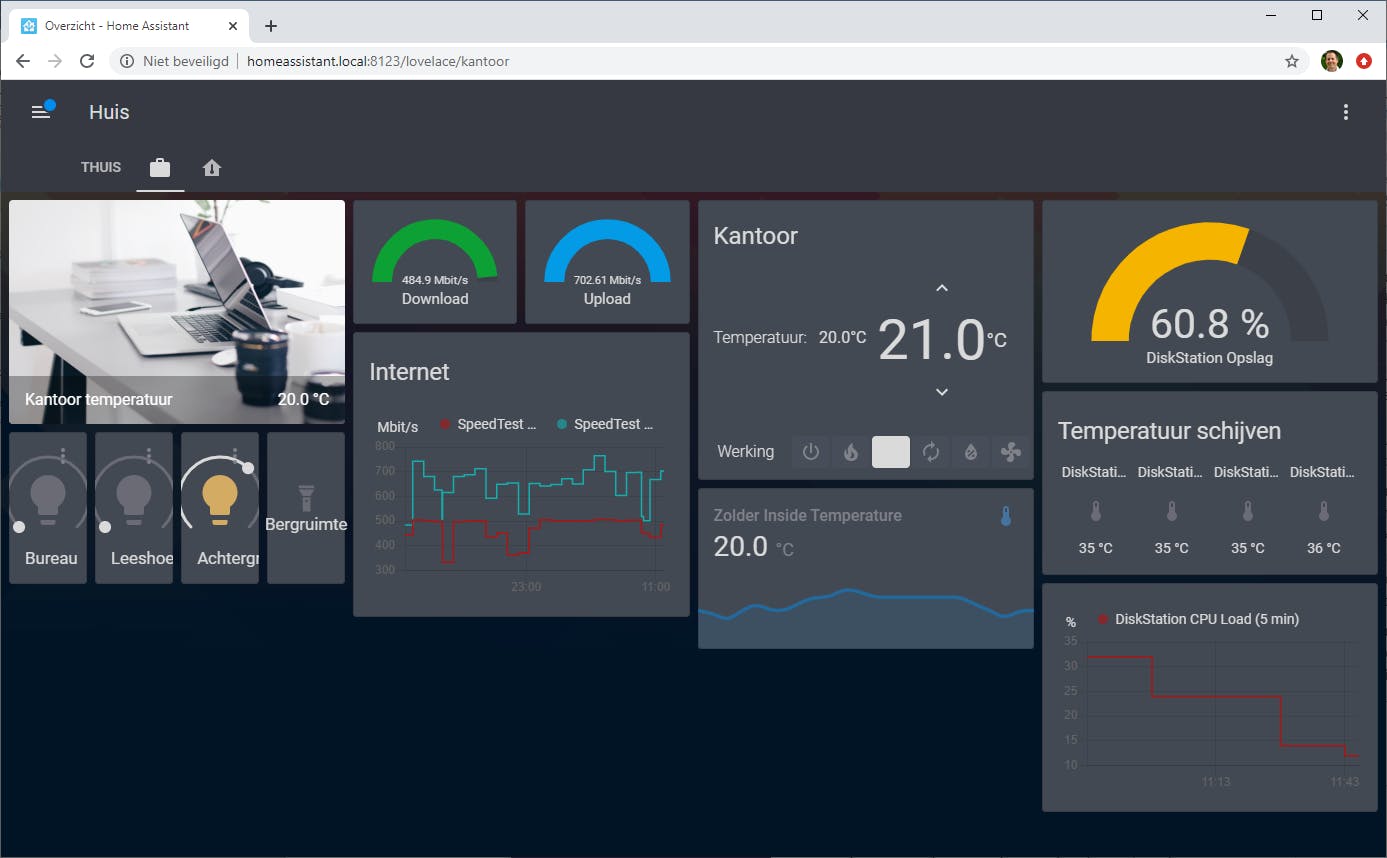Click the Kantoor thermostat card title
The image size is (1387, 858).
[756, 236]
